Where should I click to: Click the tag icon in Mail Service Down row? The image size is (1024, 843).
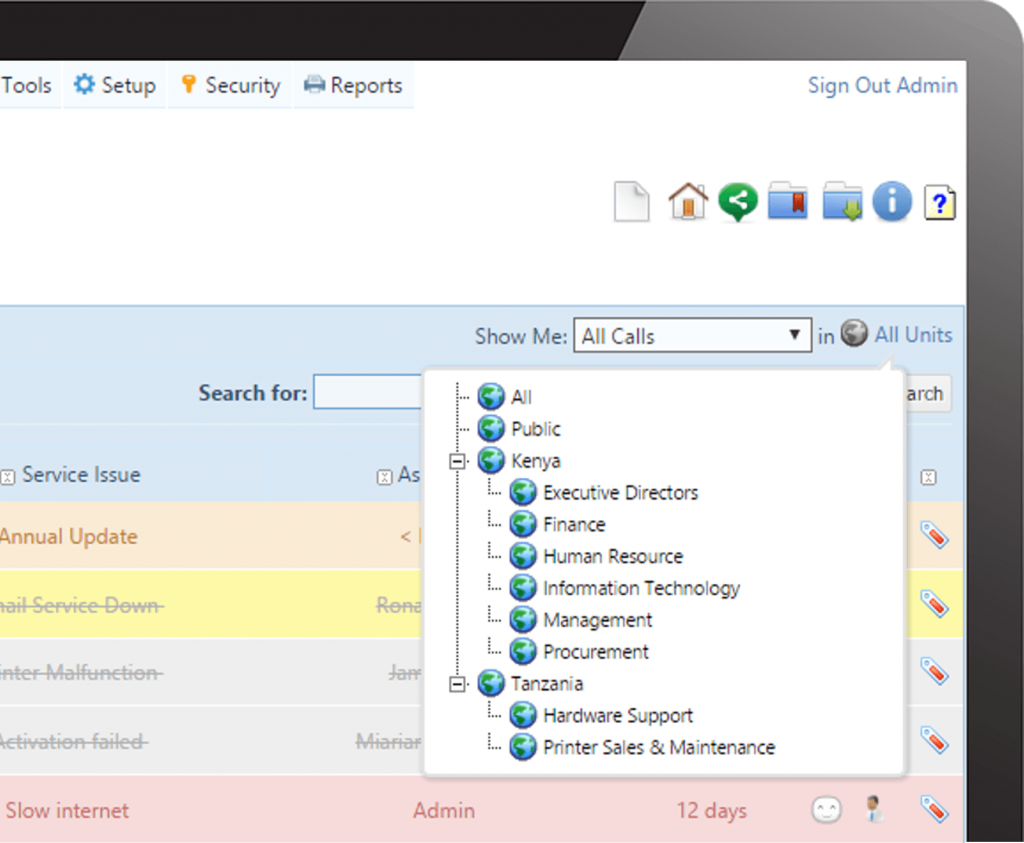[934, 603]
